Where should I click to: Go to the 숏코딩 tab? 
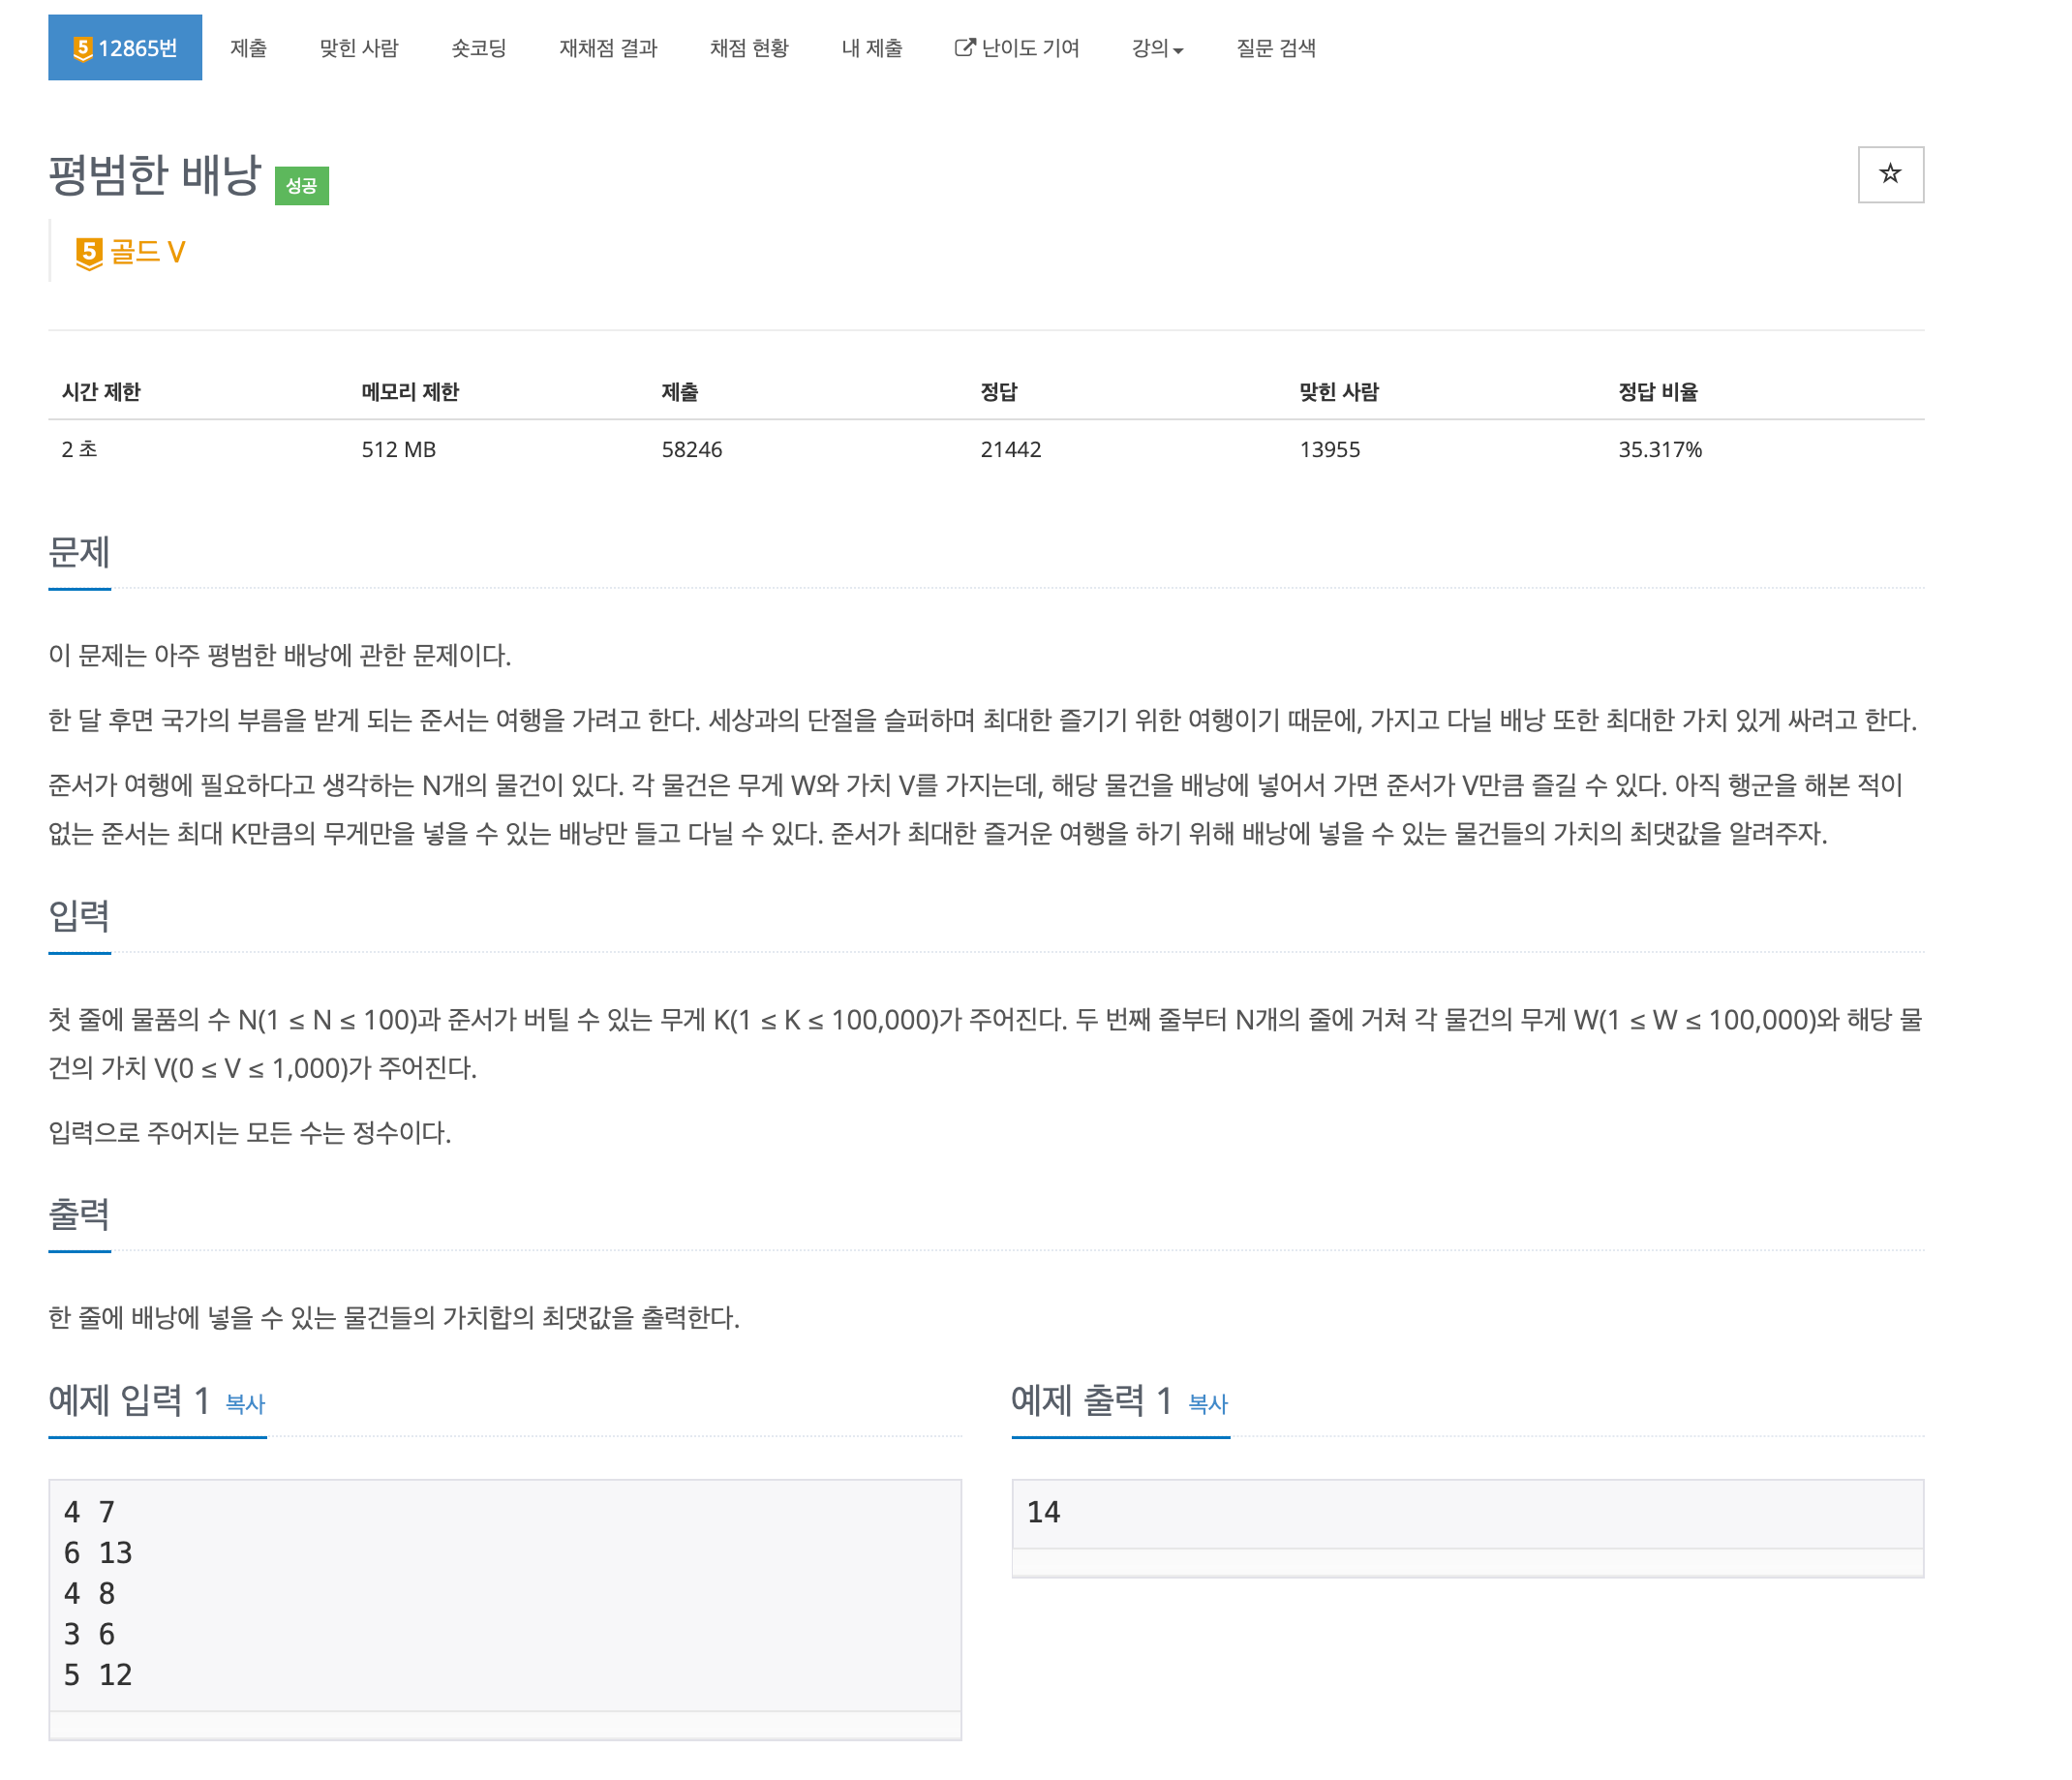(478, 48)
